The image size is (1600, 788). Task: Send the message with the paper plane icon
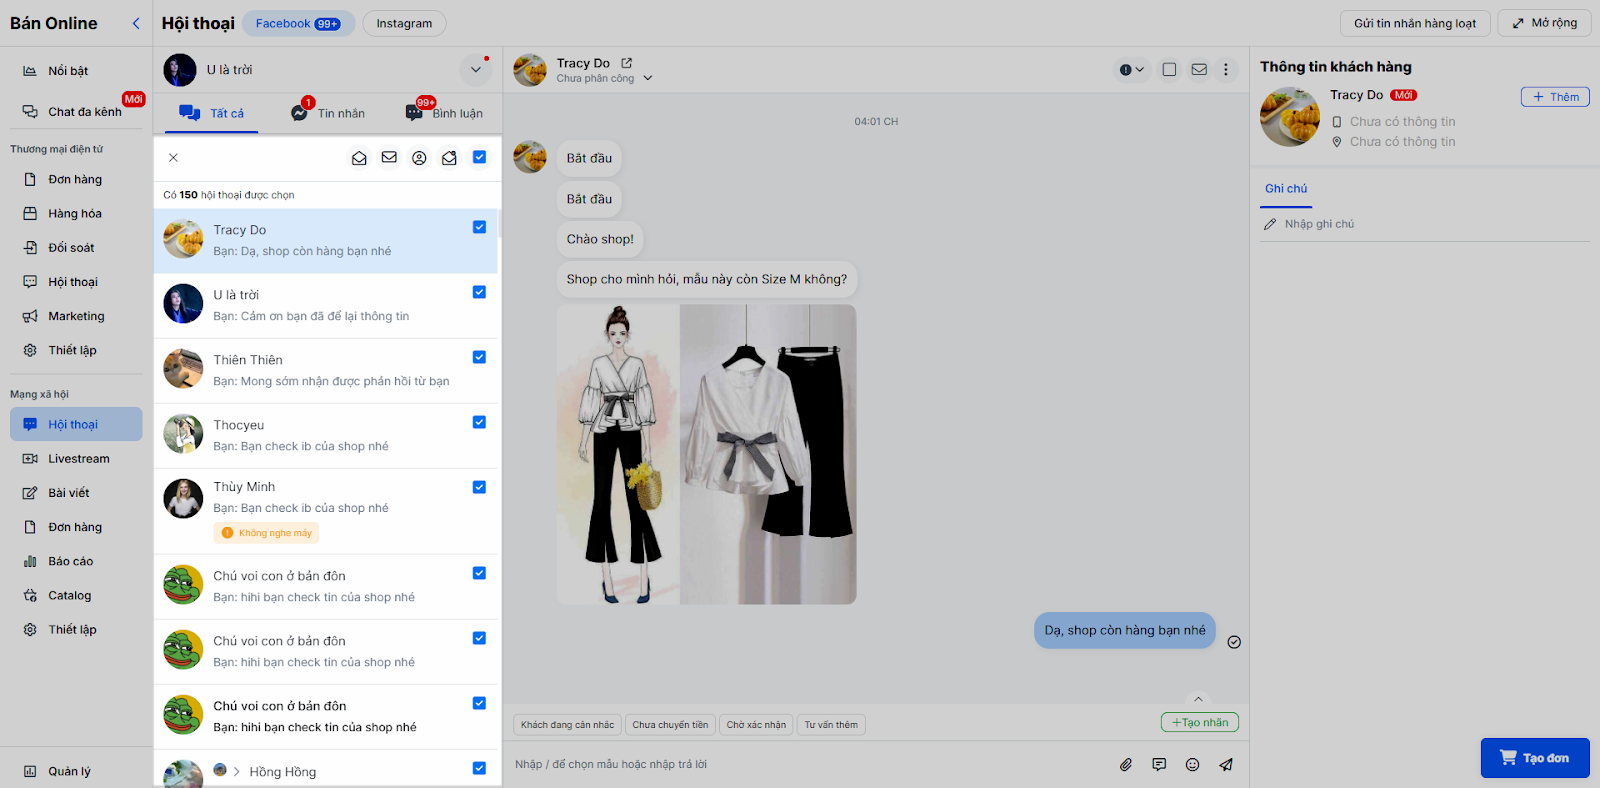click(1226, 765)
